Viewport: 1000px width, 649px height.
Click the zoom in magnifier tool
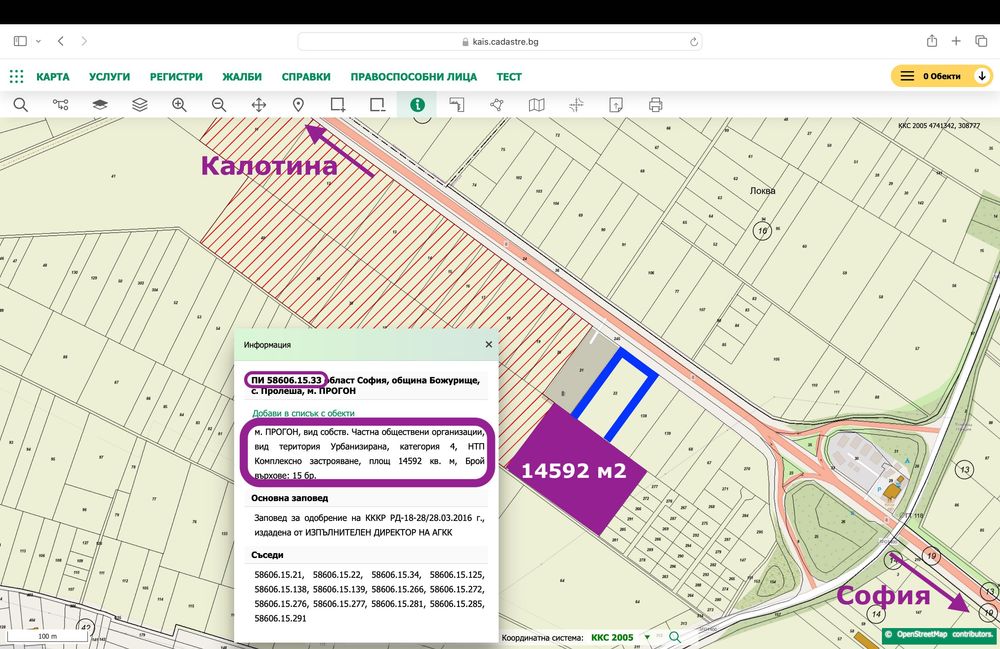(x=179, y=104)
